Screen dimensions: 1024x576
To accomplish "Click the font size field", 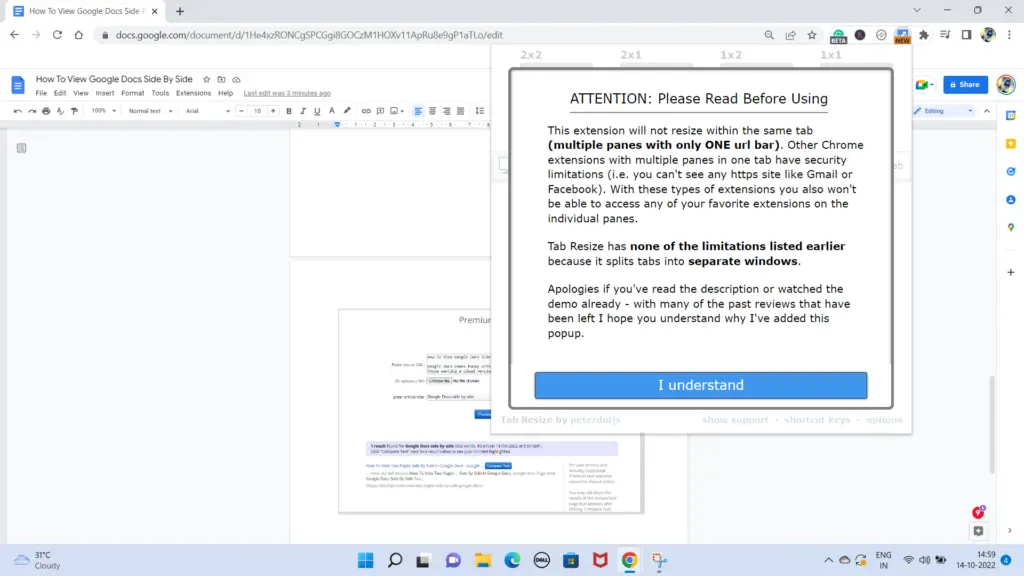I will click(x=257, y=111).
